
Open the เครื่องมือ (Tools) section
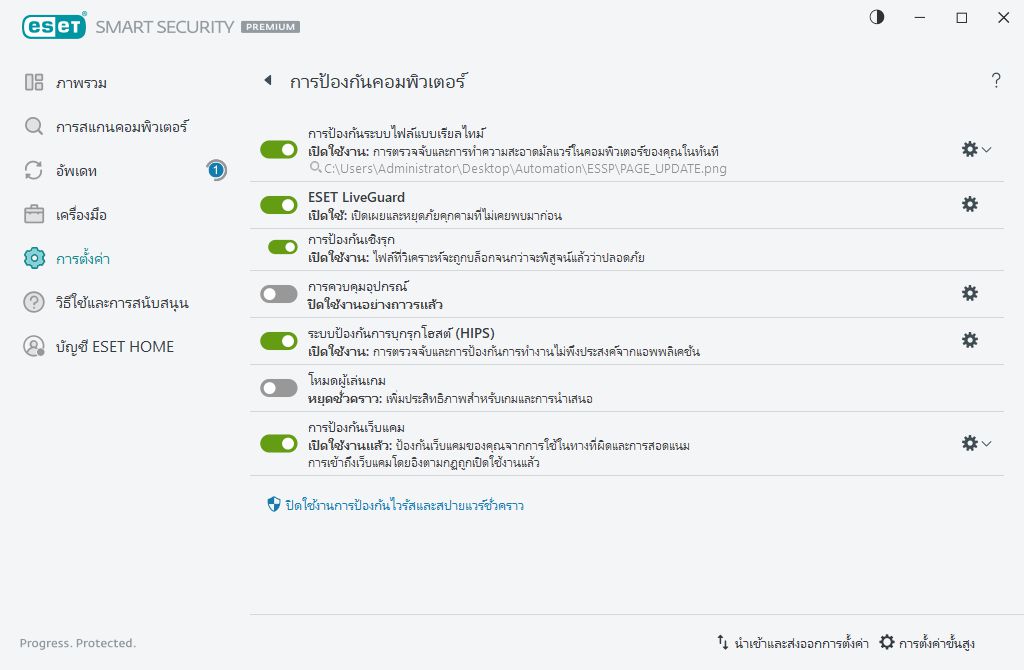[88, 214]
